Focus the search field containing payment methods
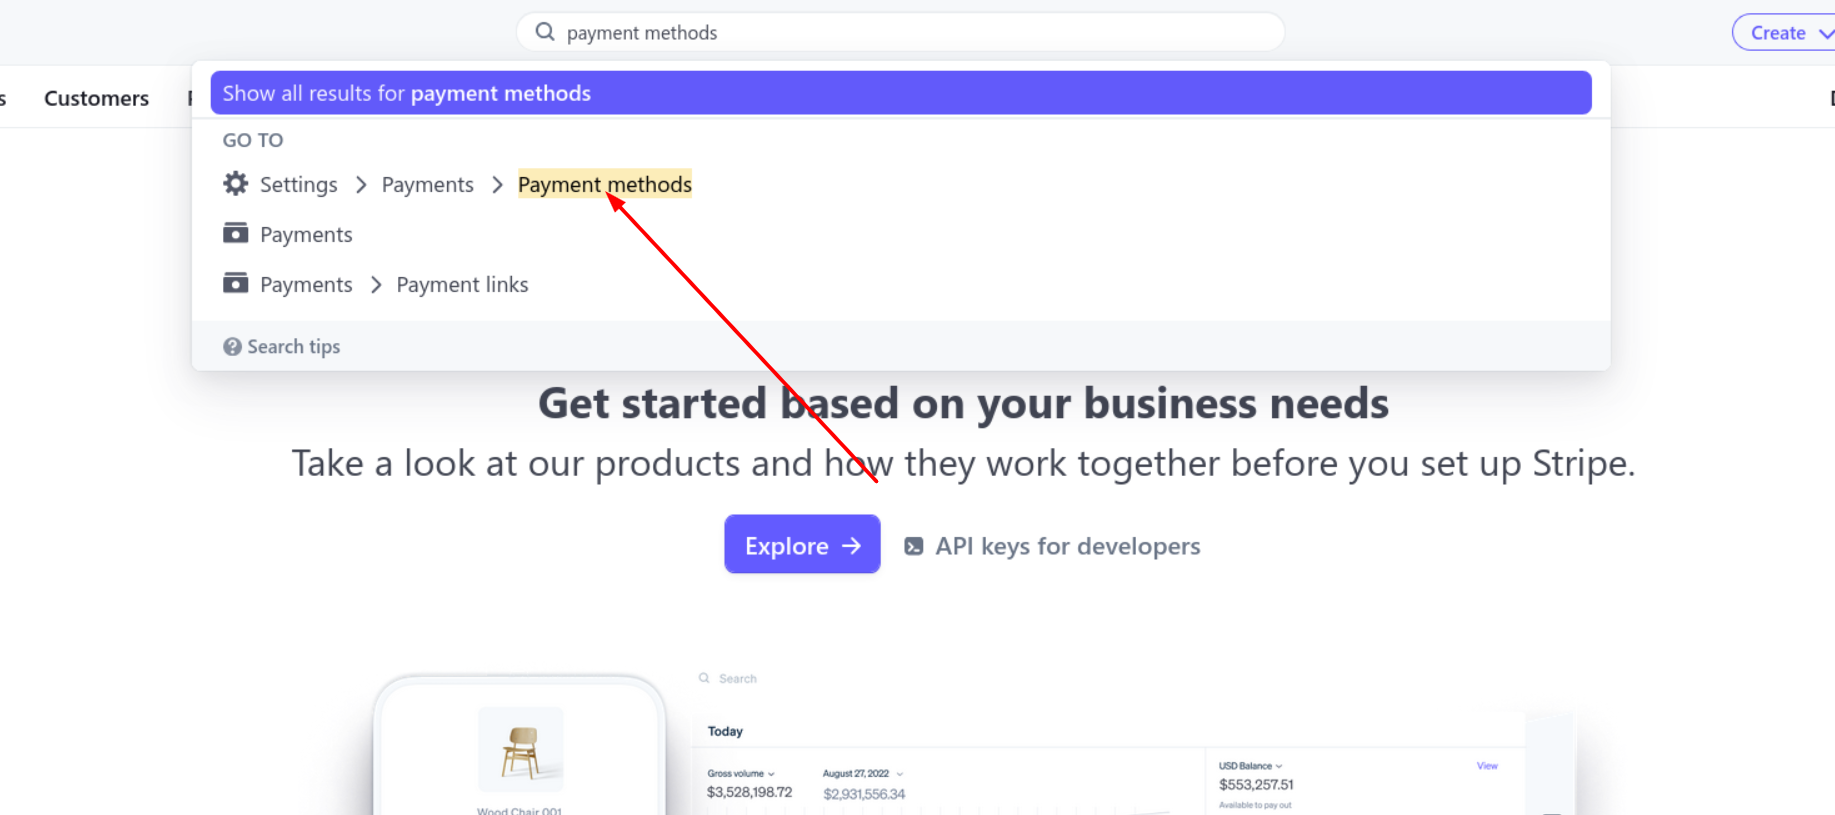 [900, 33]
